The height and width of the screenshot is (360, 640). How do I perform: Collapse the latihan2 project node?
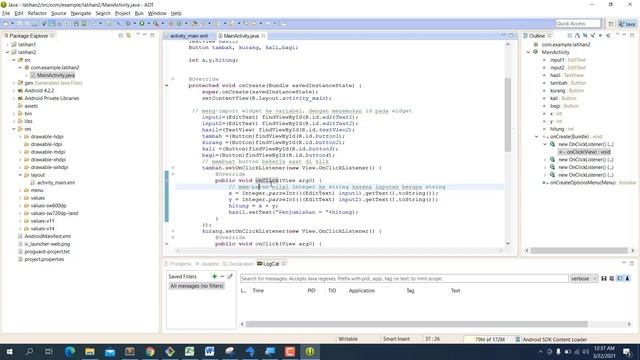7,52
